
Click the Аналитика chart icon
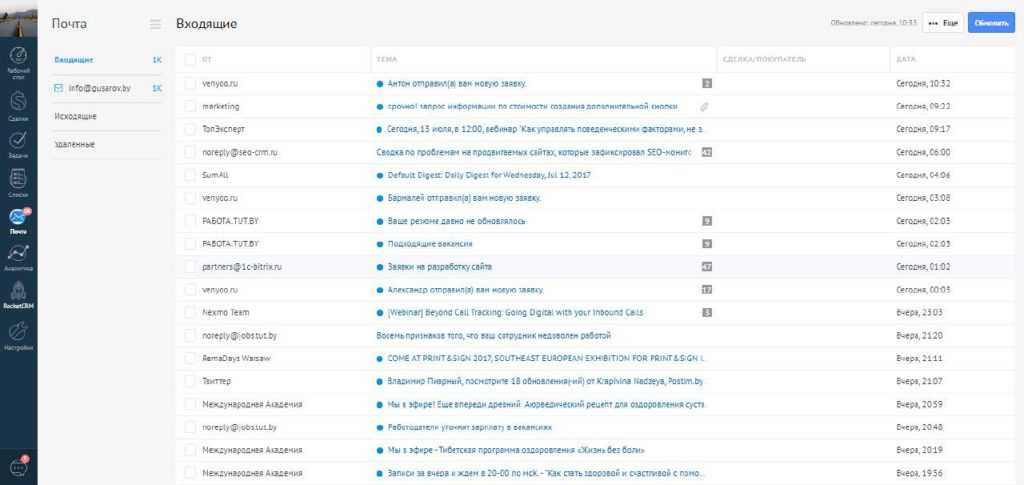pos(18,257)
